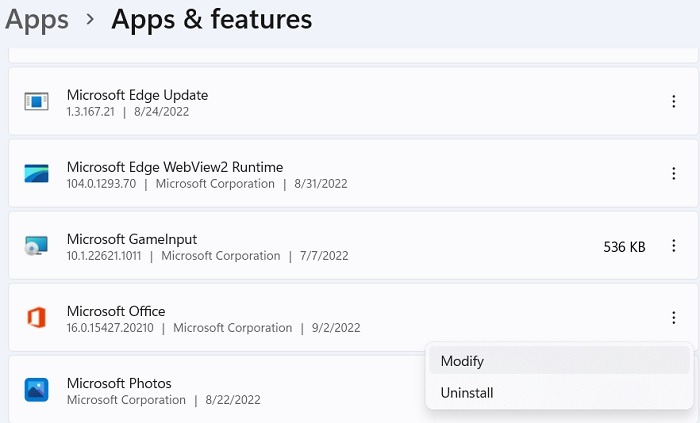Select the Microsoft Office entry name
Screen dimensions: 700x423
tap(116, 311)
